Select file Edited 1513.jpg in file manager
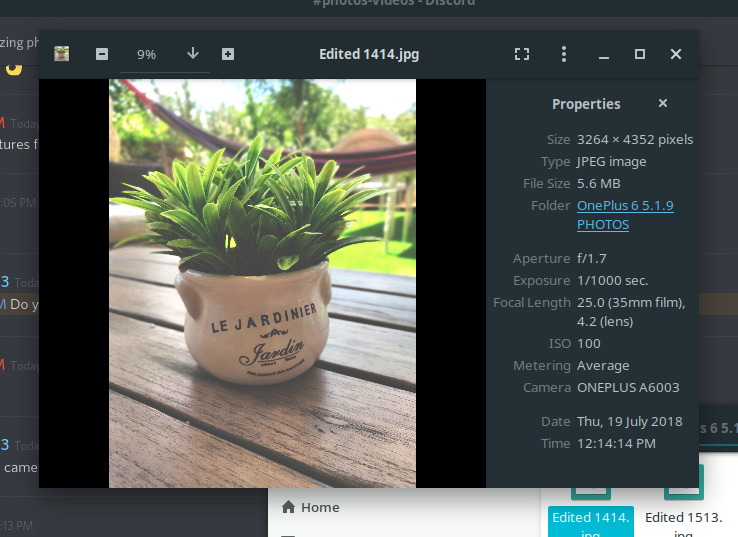This screenshot has height=537, width=738. tap(683, 521)
